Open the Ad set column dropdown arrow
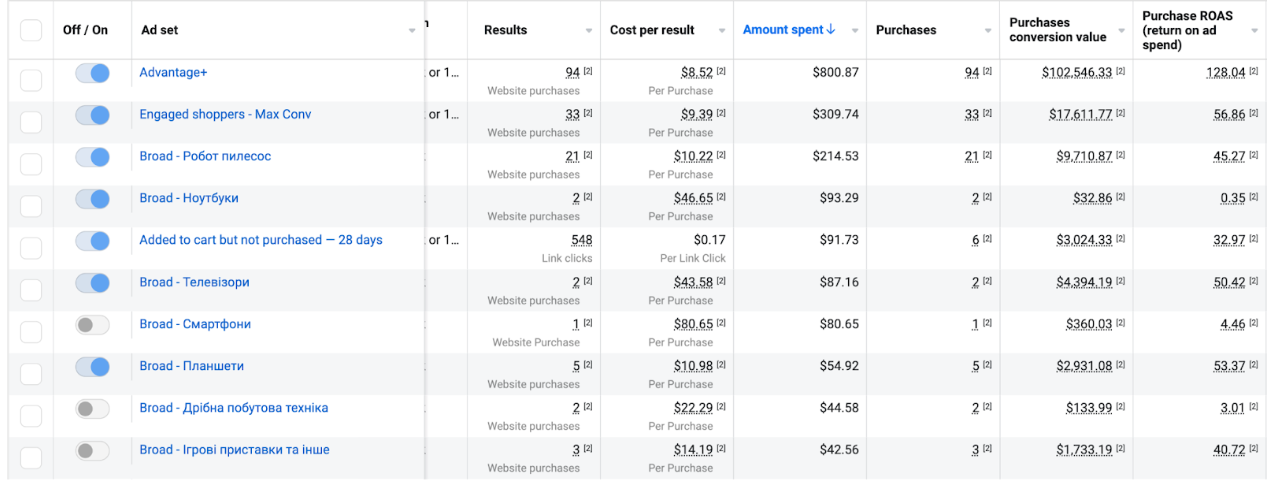Screen dimensions: 1279x488 point(412,31)
